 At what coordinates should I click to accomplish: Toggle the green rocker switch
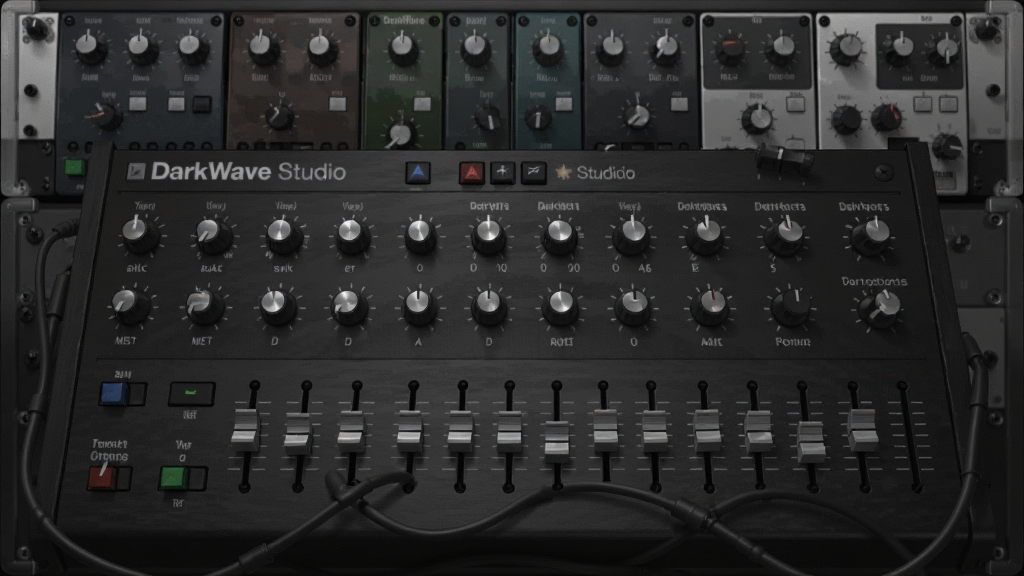point(184,478)
